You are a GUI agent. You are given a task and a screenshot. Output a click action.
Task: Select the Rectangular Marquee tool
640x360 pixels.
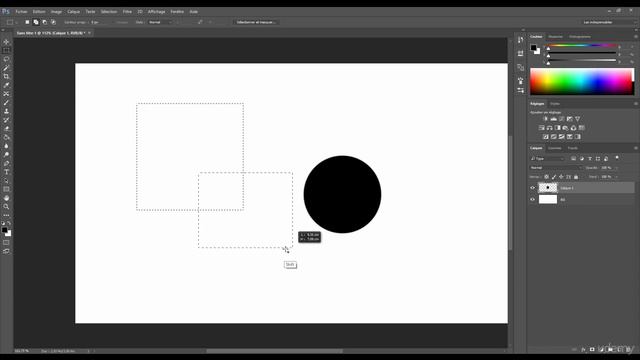click(6, 51)
